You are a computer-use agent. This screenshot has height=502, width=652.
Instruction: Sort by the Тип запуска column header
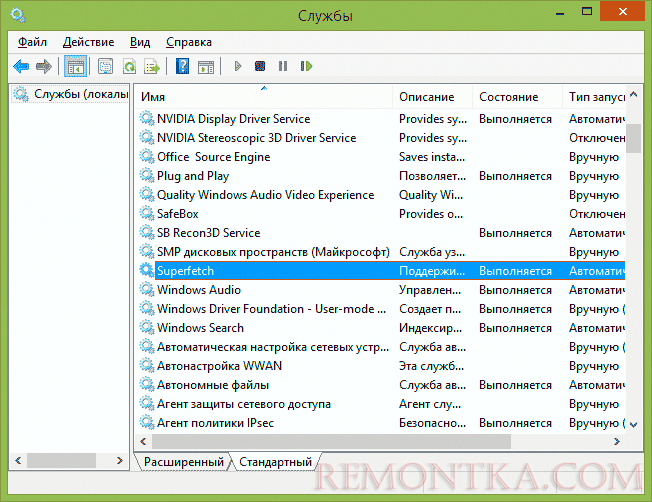594,96
